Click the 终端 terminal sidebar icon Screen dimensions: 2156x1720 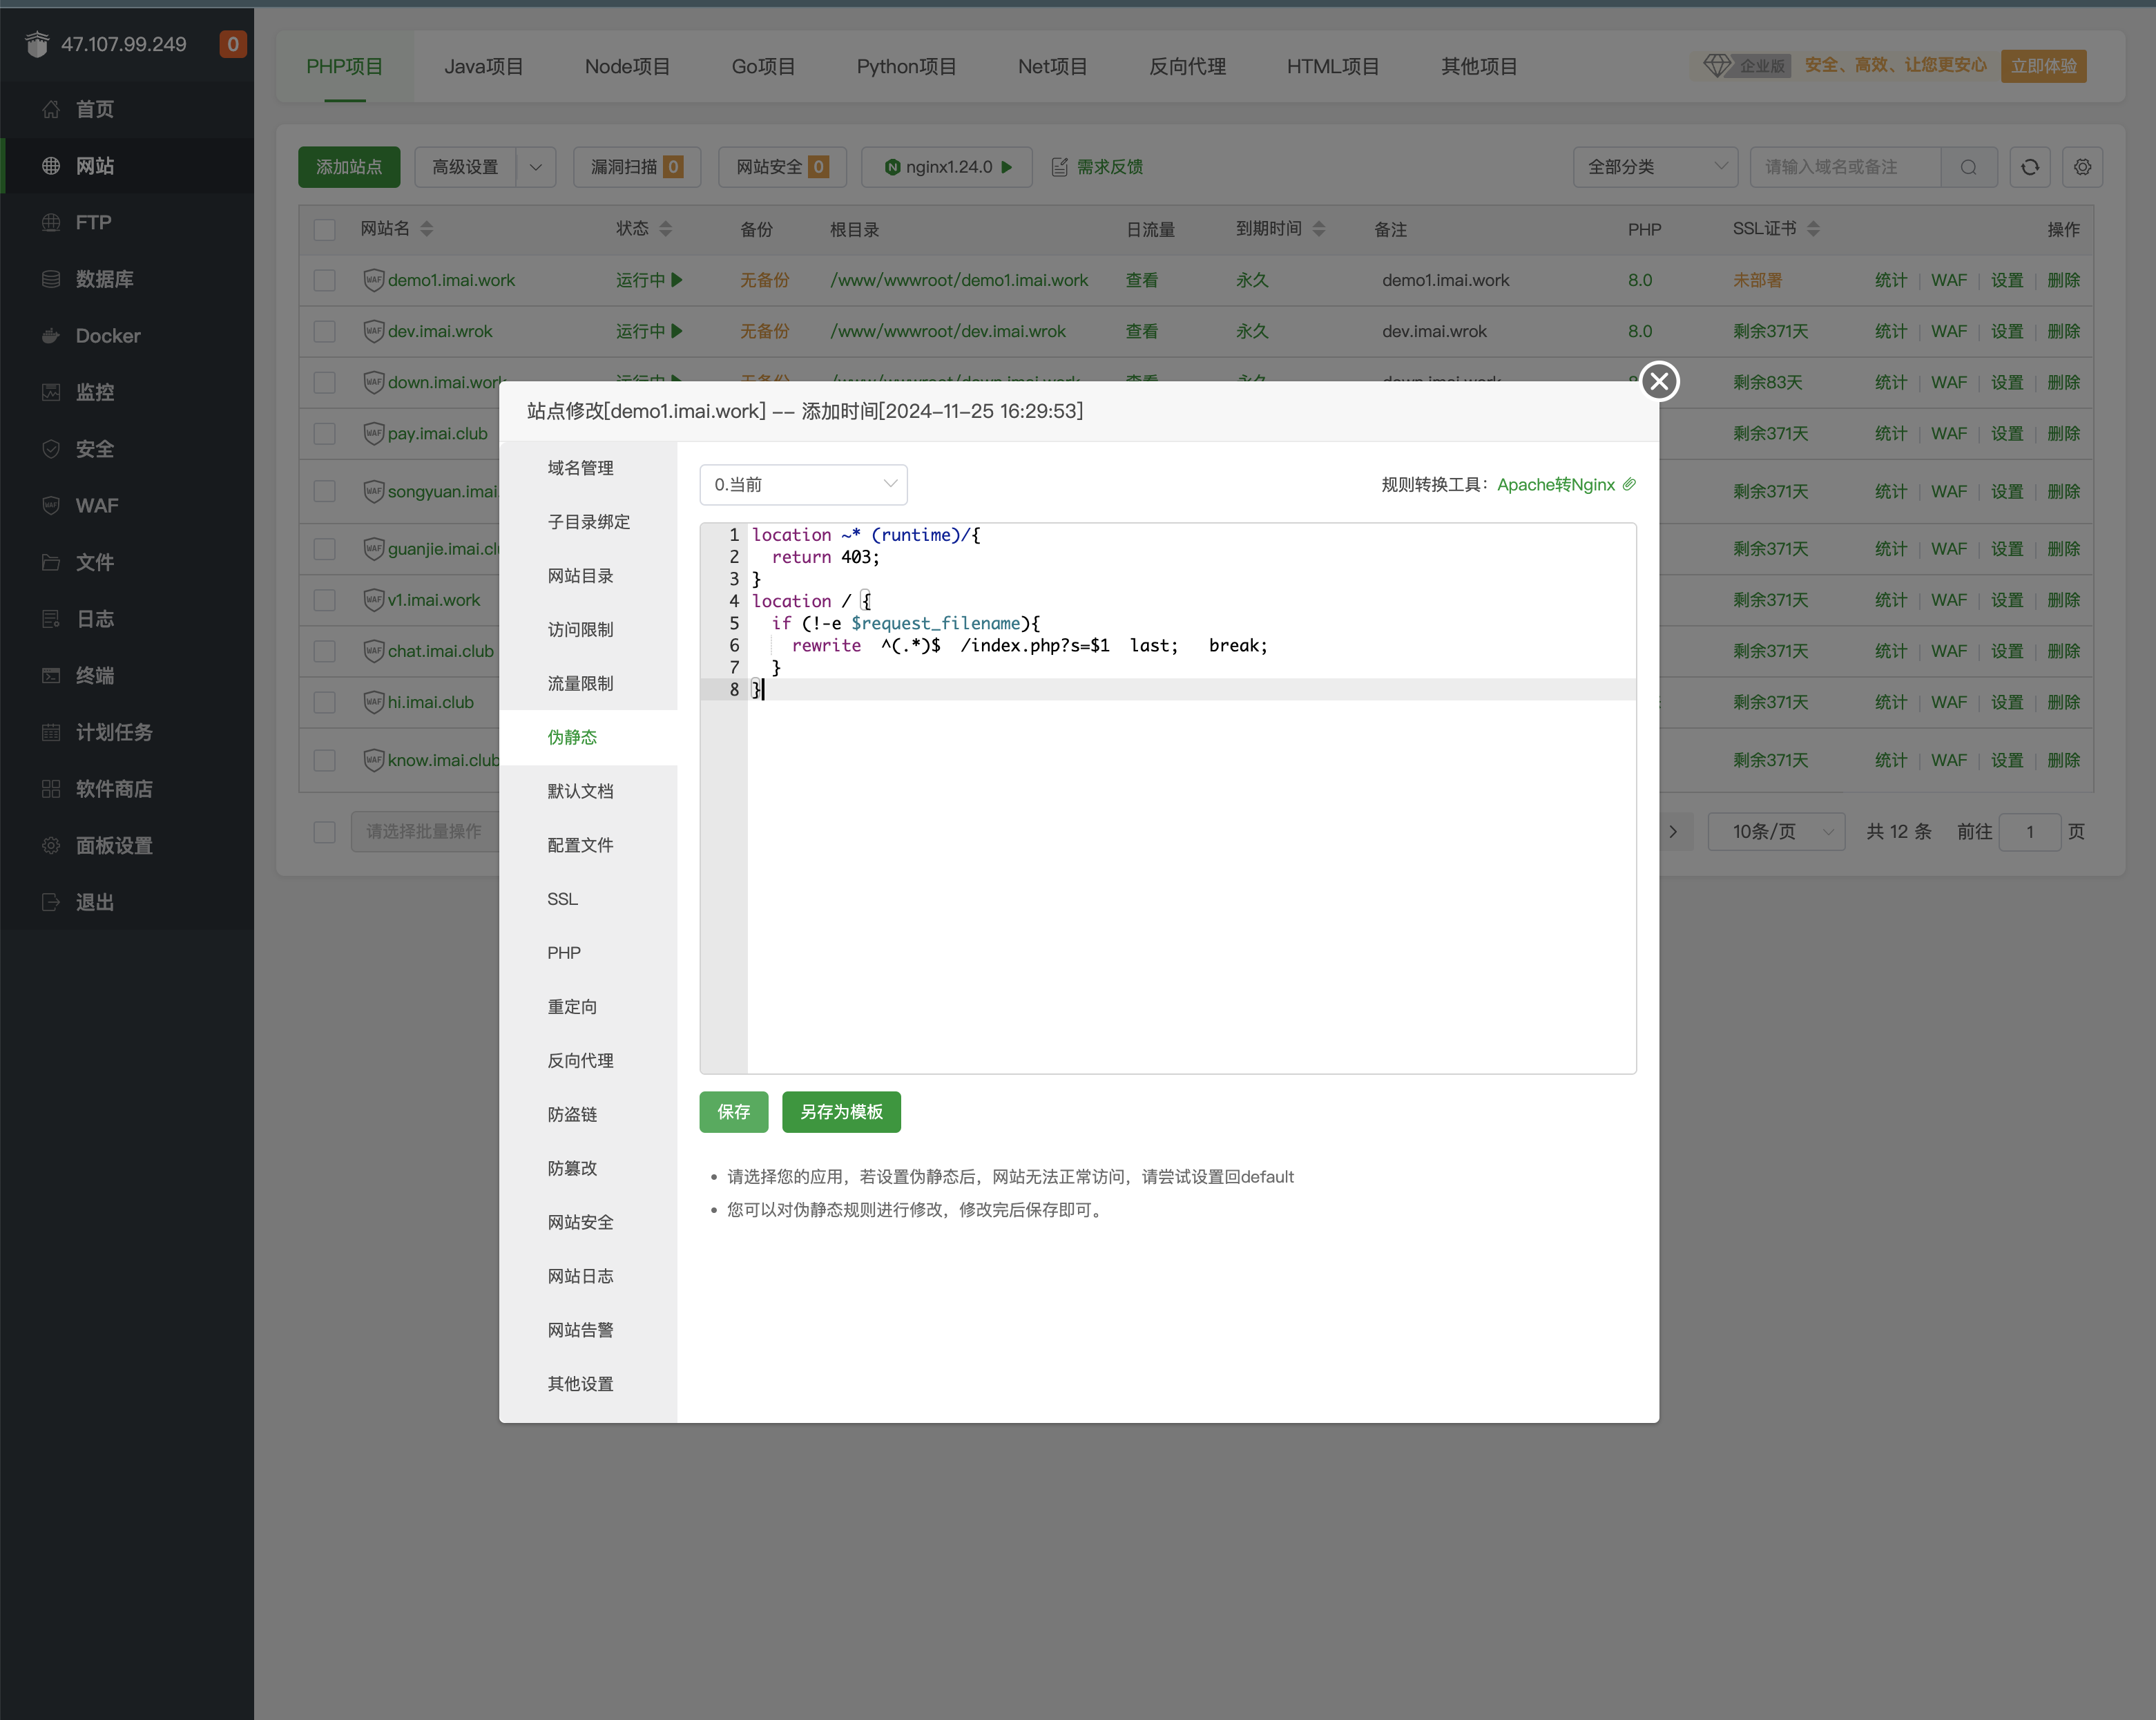(x=51, y=675)
